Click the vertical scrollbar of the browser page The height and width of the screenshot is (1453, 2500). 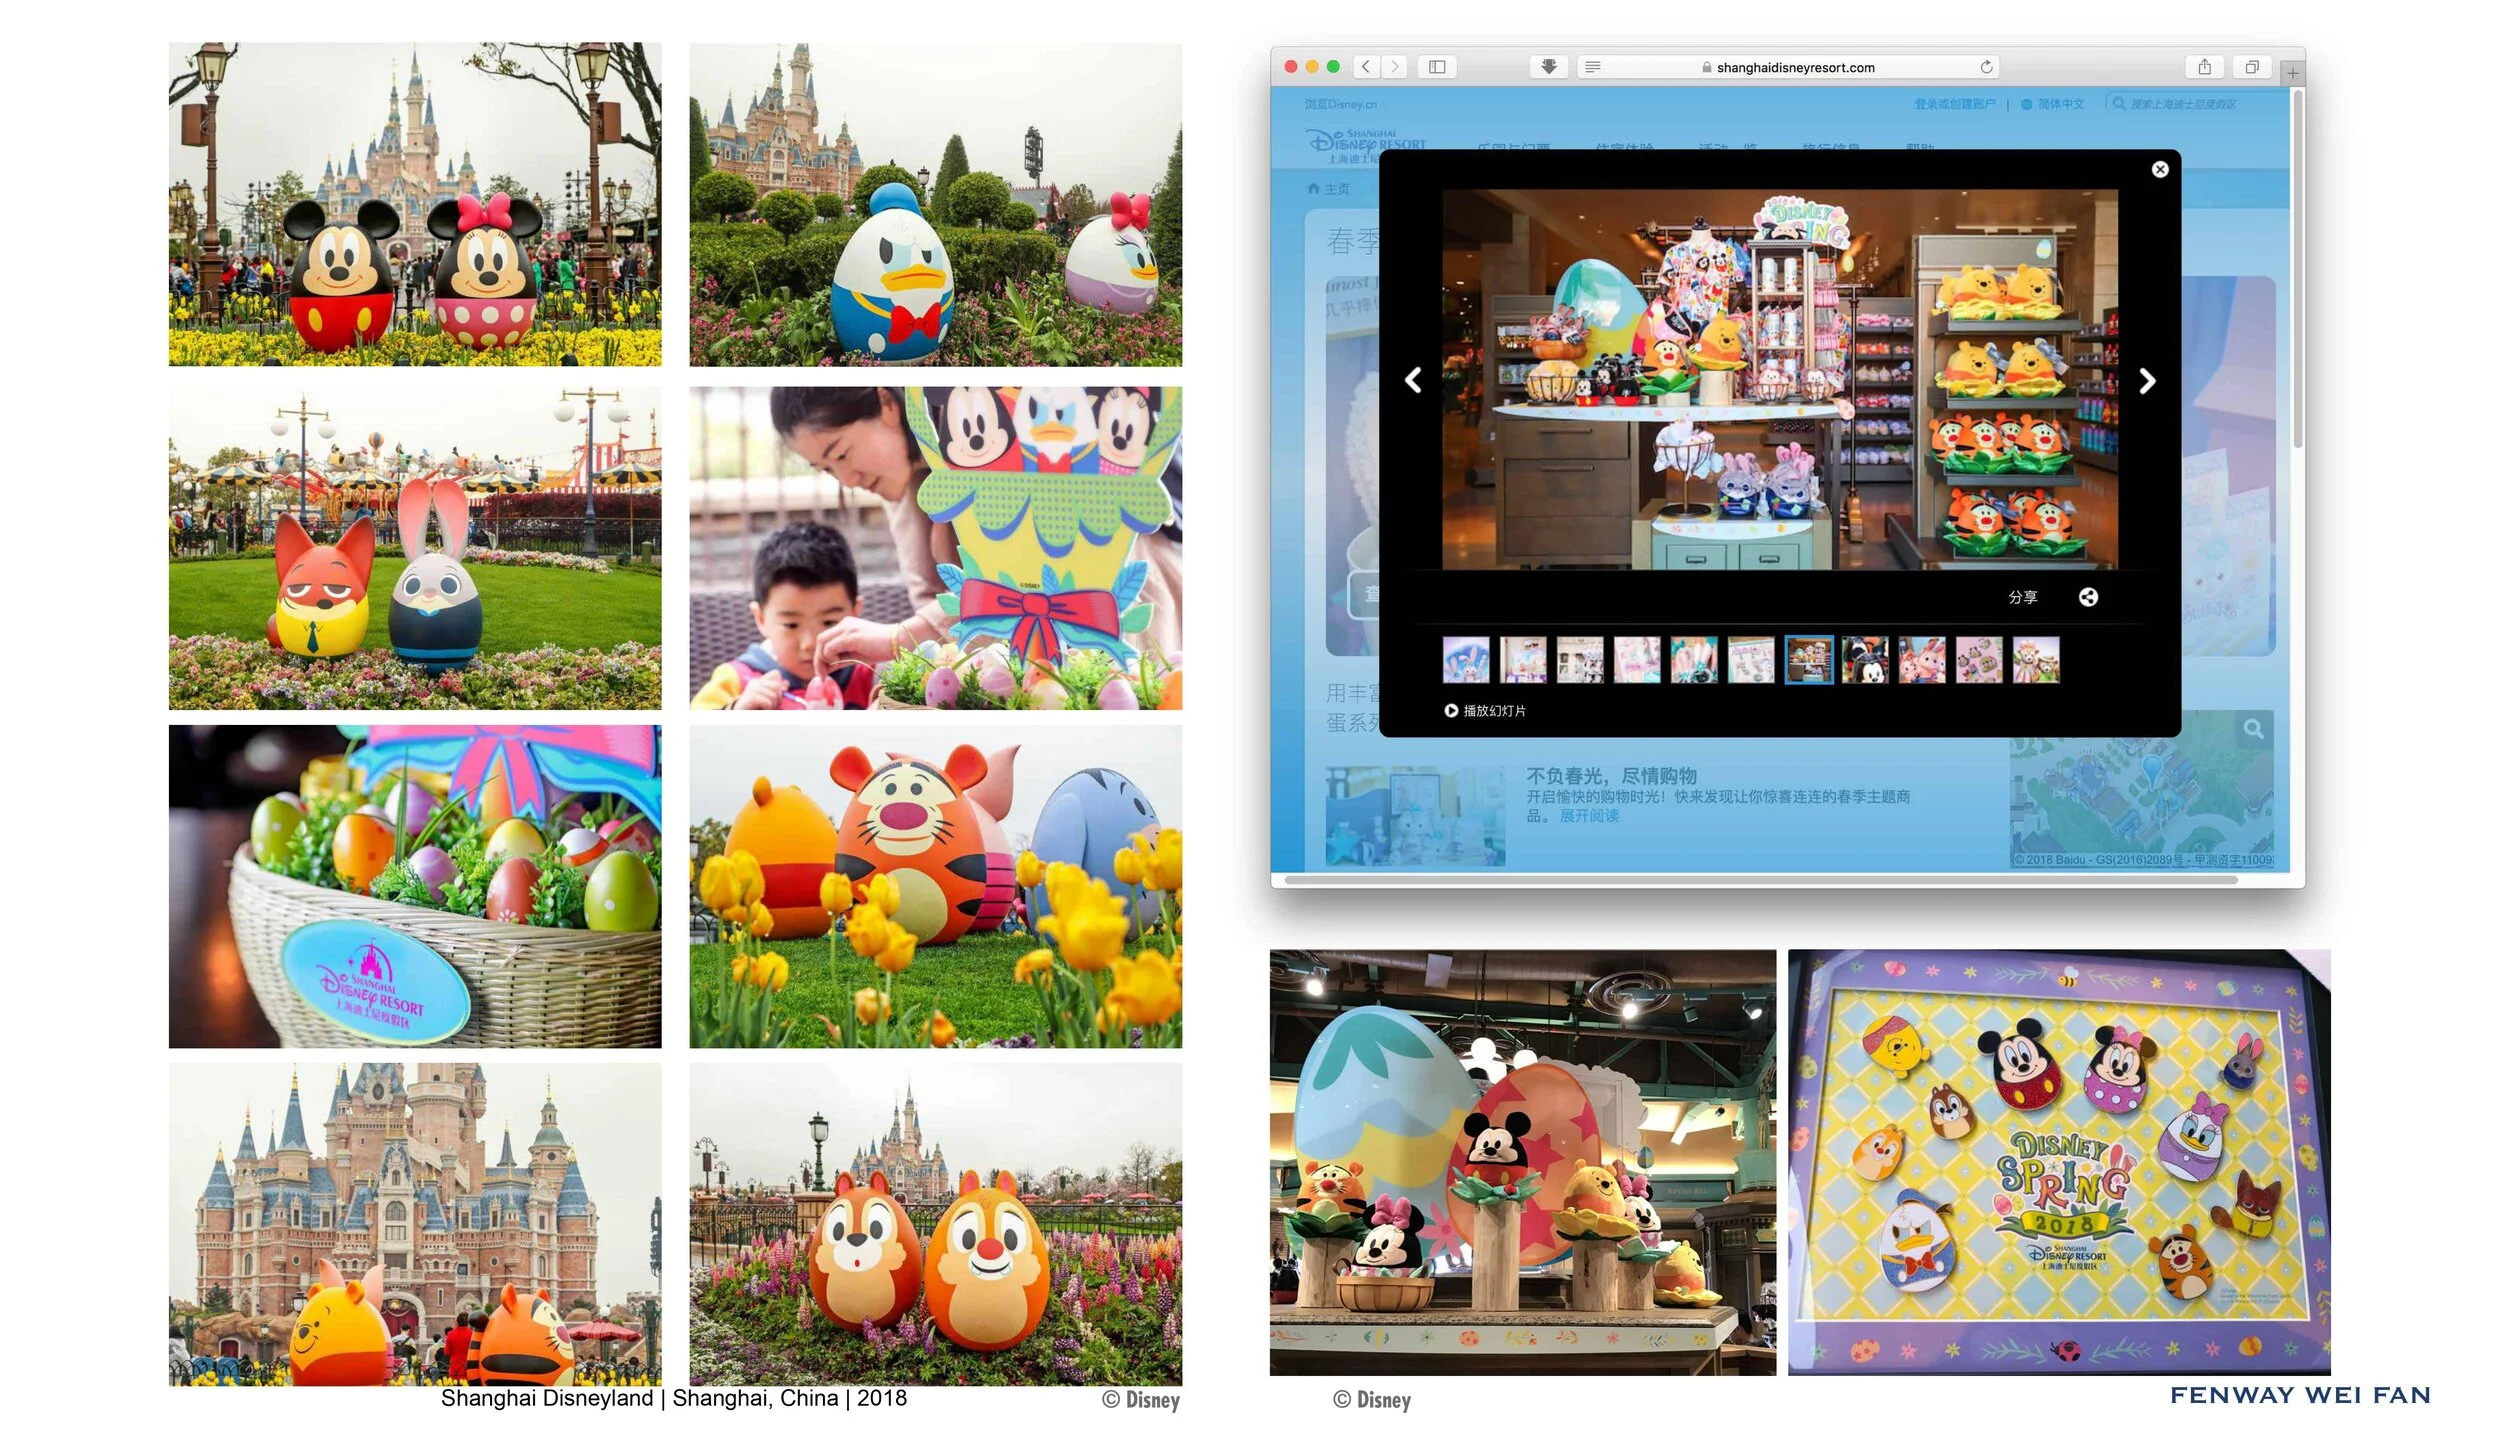tap(2298, 268)
